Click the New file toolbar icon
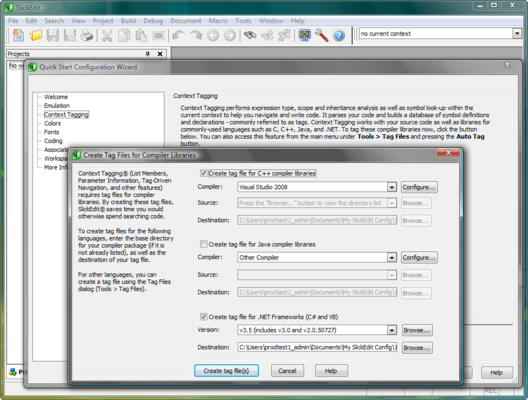 19,35
